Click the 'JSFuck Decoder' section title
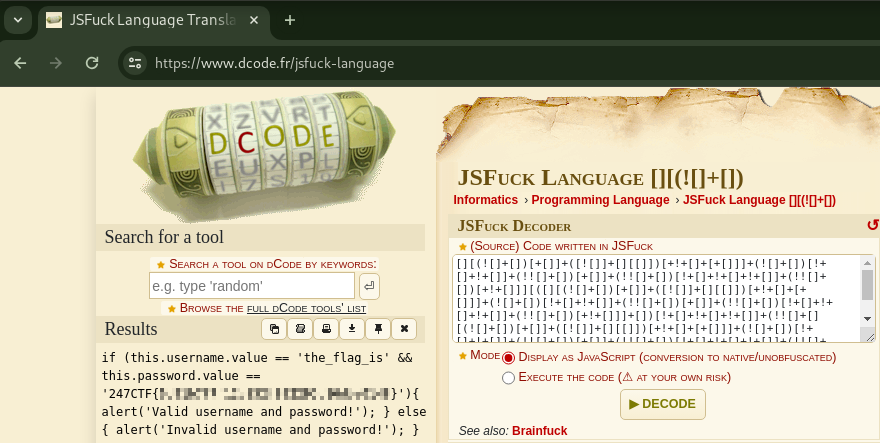880x443 pixels. click(x=514, y=226)
